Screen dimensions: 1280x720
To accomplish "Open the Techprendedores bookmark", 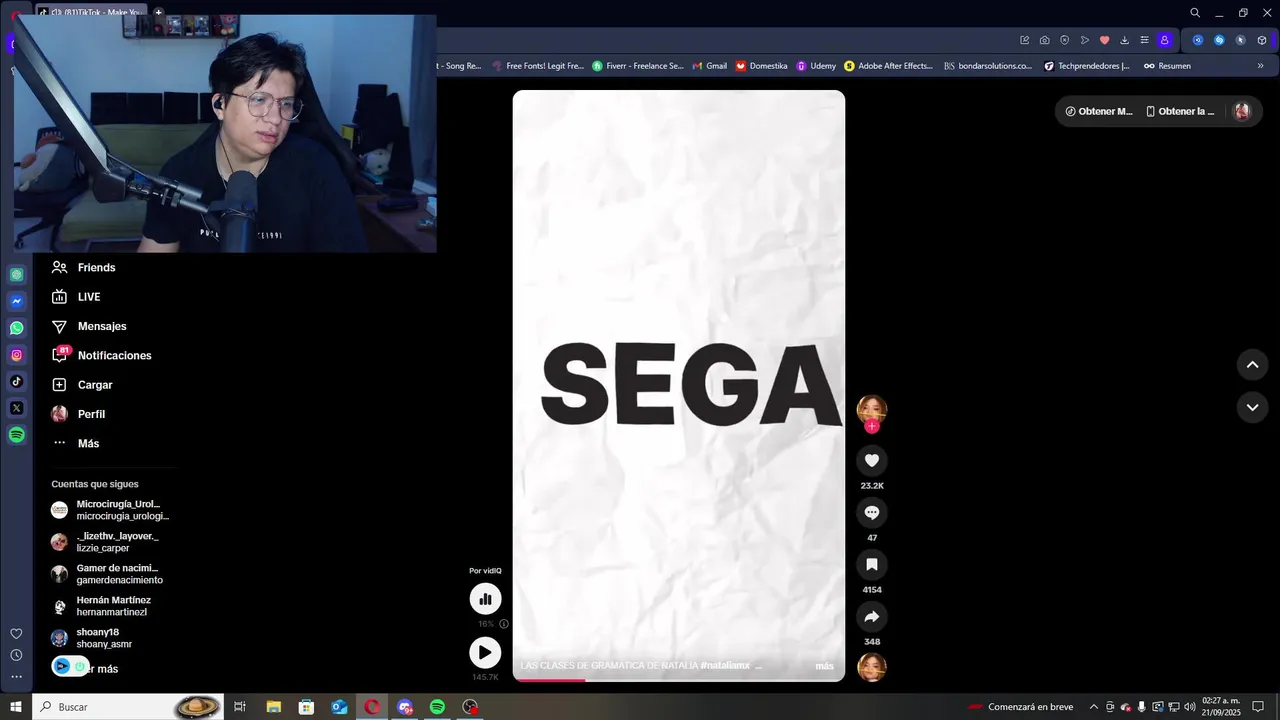I will click(1086, 66).
